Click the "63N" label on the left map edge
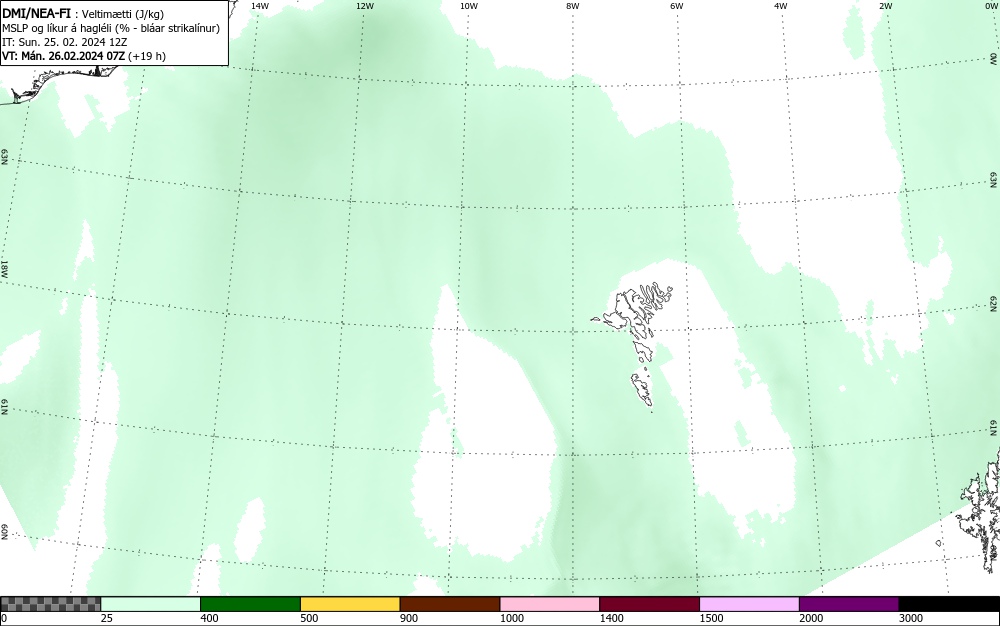This screenshot has width=1000, height=626. click(4, 157)
